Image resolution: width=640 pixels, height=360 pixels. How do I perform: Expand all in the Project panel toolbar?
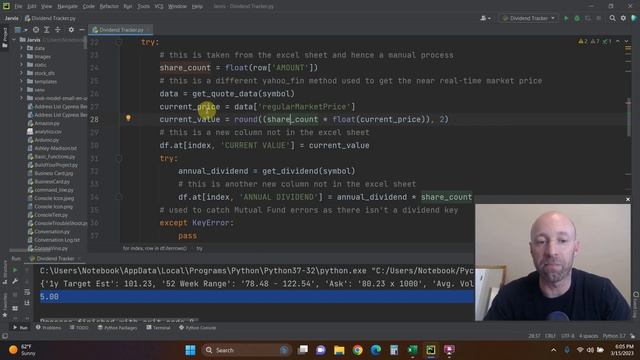point(47,30)
